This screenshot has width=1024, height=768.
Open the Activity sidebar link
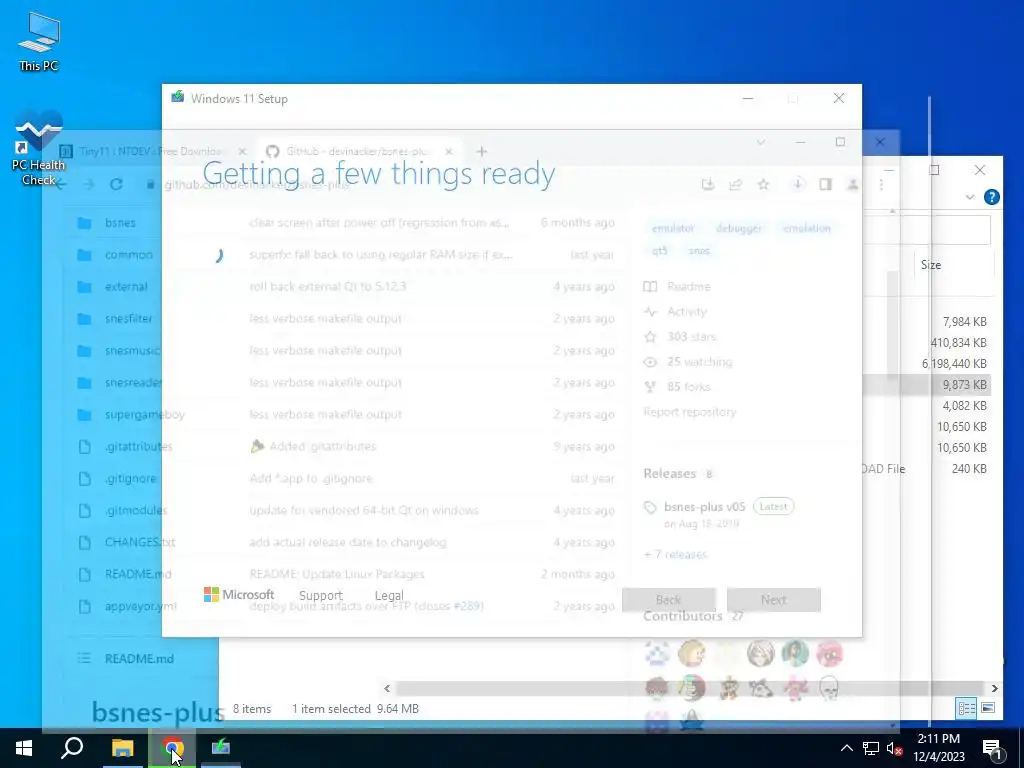pyautogui.click(x=687, y=312)
